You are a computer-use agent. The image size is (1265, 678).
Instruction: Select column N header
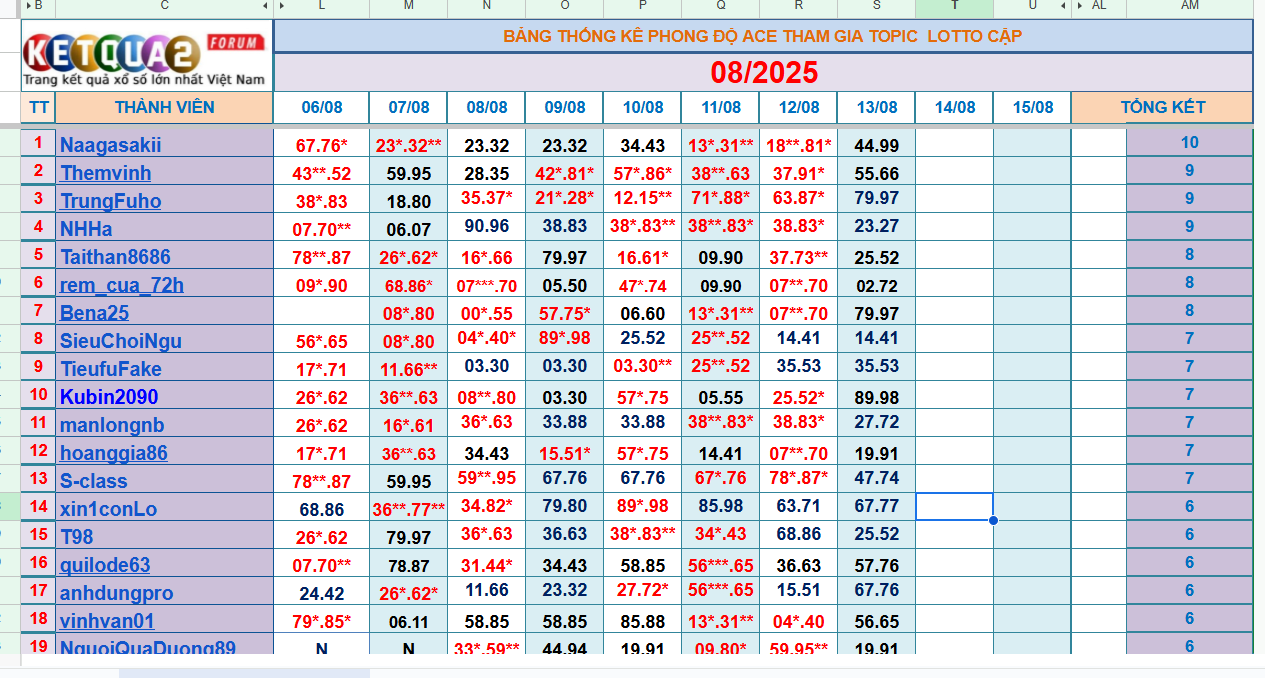pos(486,6)
